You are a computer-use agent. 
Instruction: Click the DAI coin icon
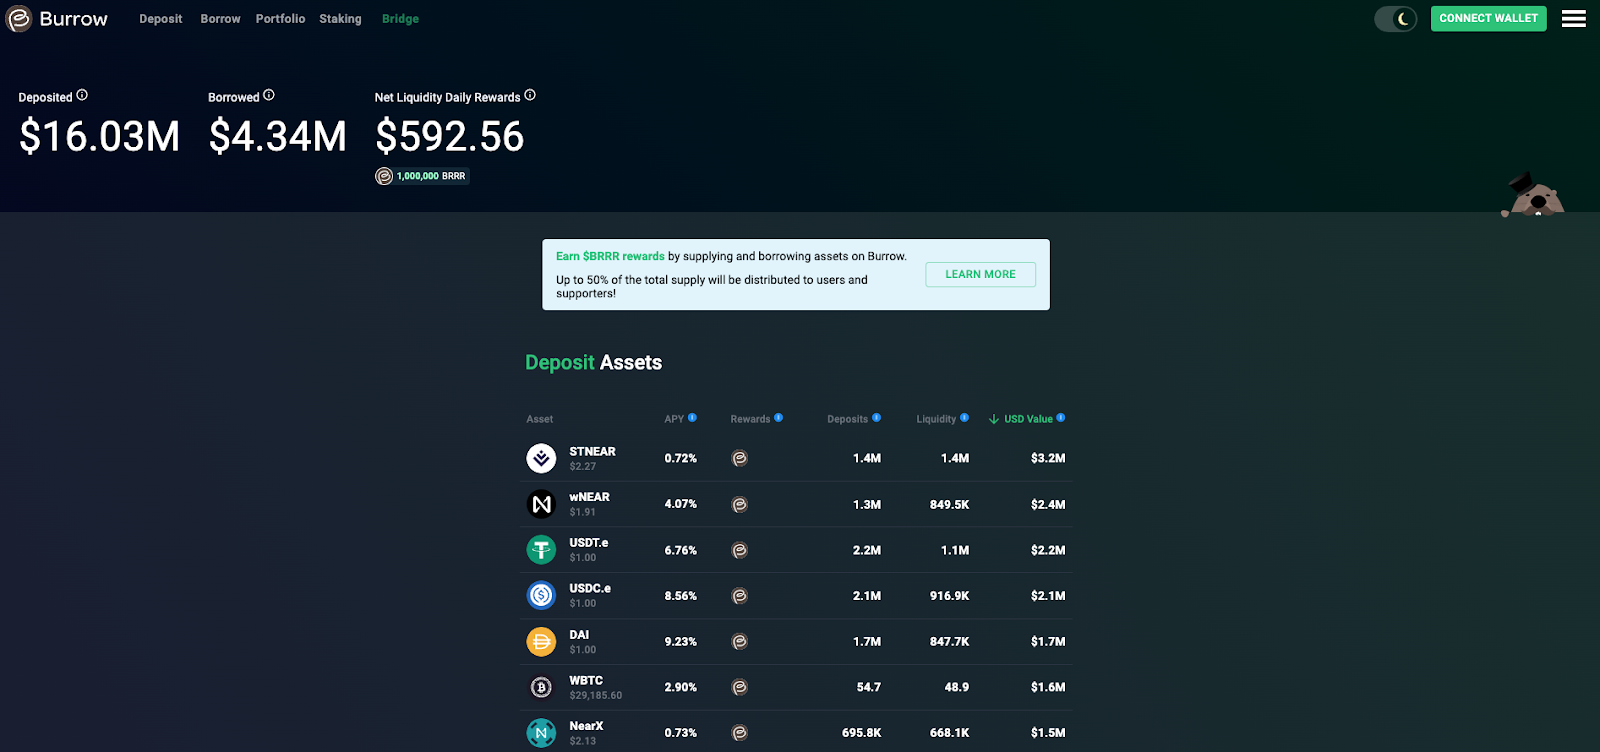pos(541,641)
